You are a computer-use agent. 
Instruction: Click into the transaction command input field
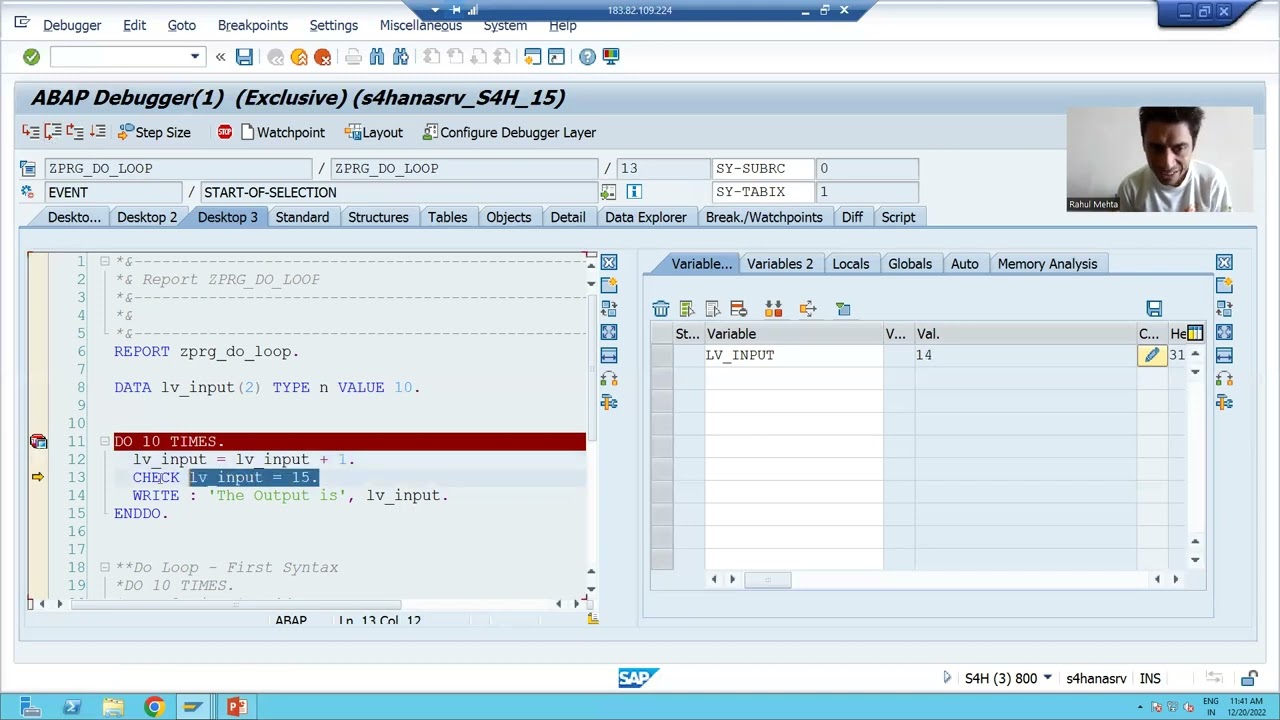click(x=119, y=57)
